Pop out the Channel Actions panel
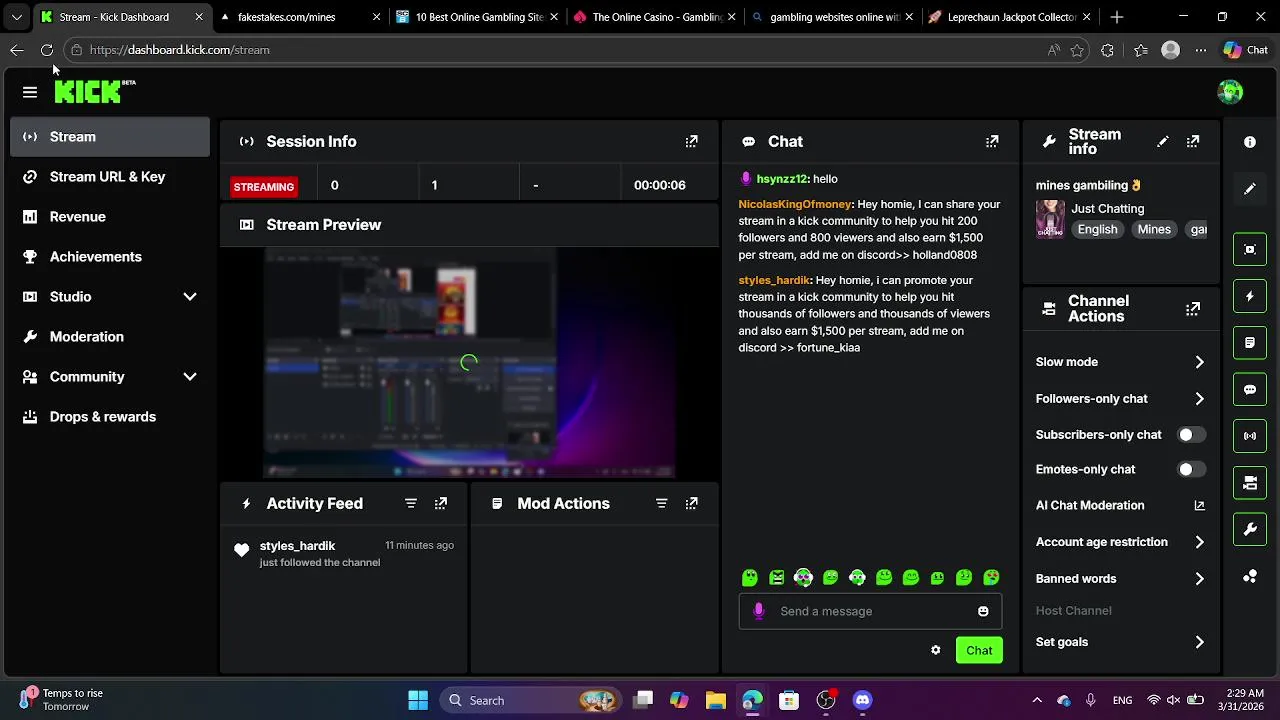Image resolution: width=1280 pixels, height=720 pixels. point(1193,309)
